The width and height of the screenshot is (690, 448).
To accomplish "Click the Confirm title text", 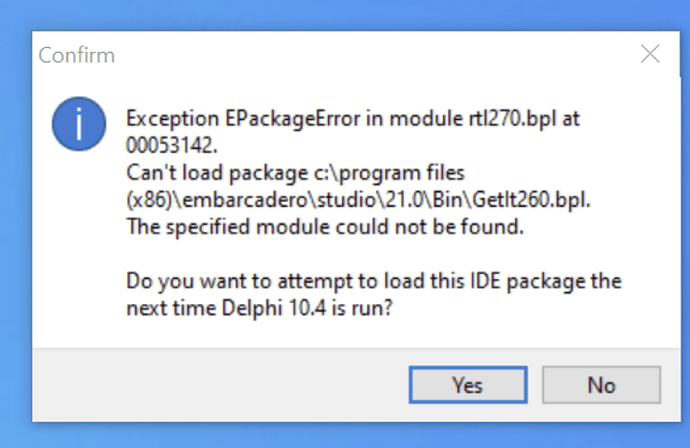I will 77,55.
